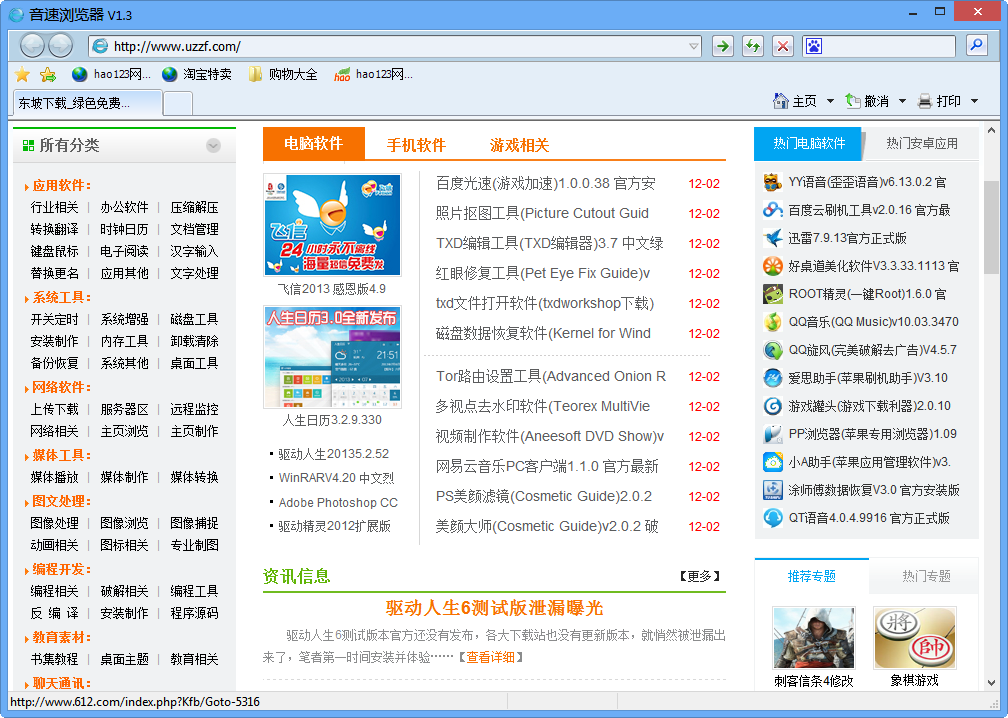1008x718 pixels.
Task: Click the Baidu search input box
Action: (x=888, y=46)
